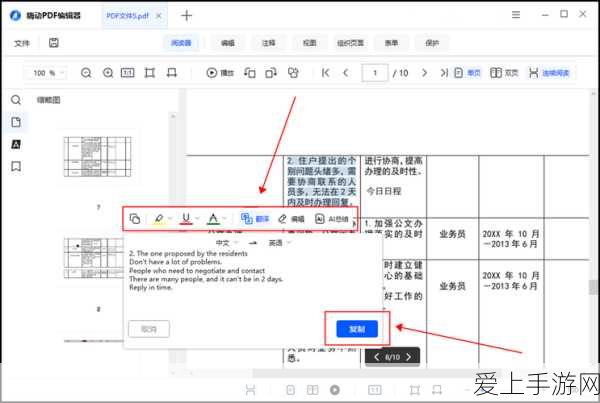This screenshot has height=403, width=600.
Task: Switch to the 注释 annotation tab
Action: tap(268, 43)
